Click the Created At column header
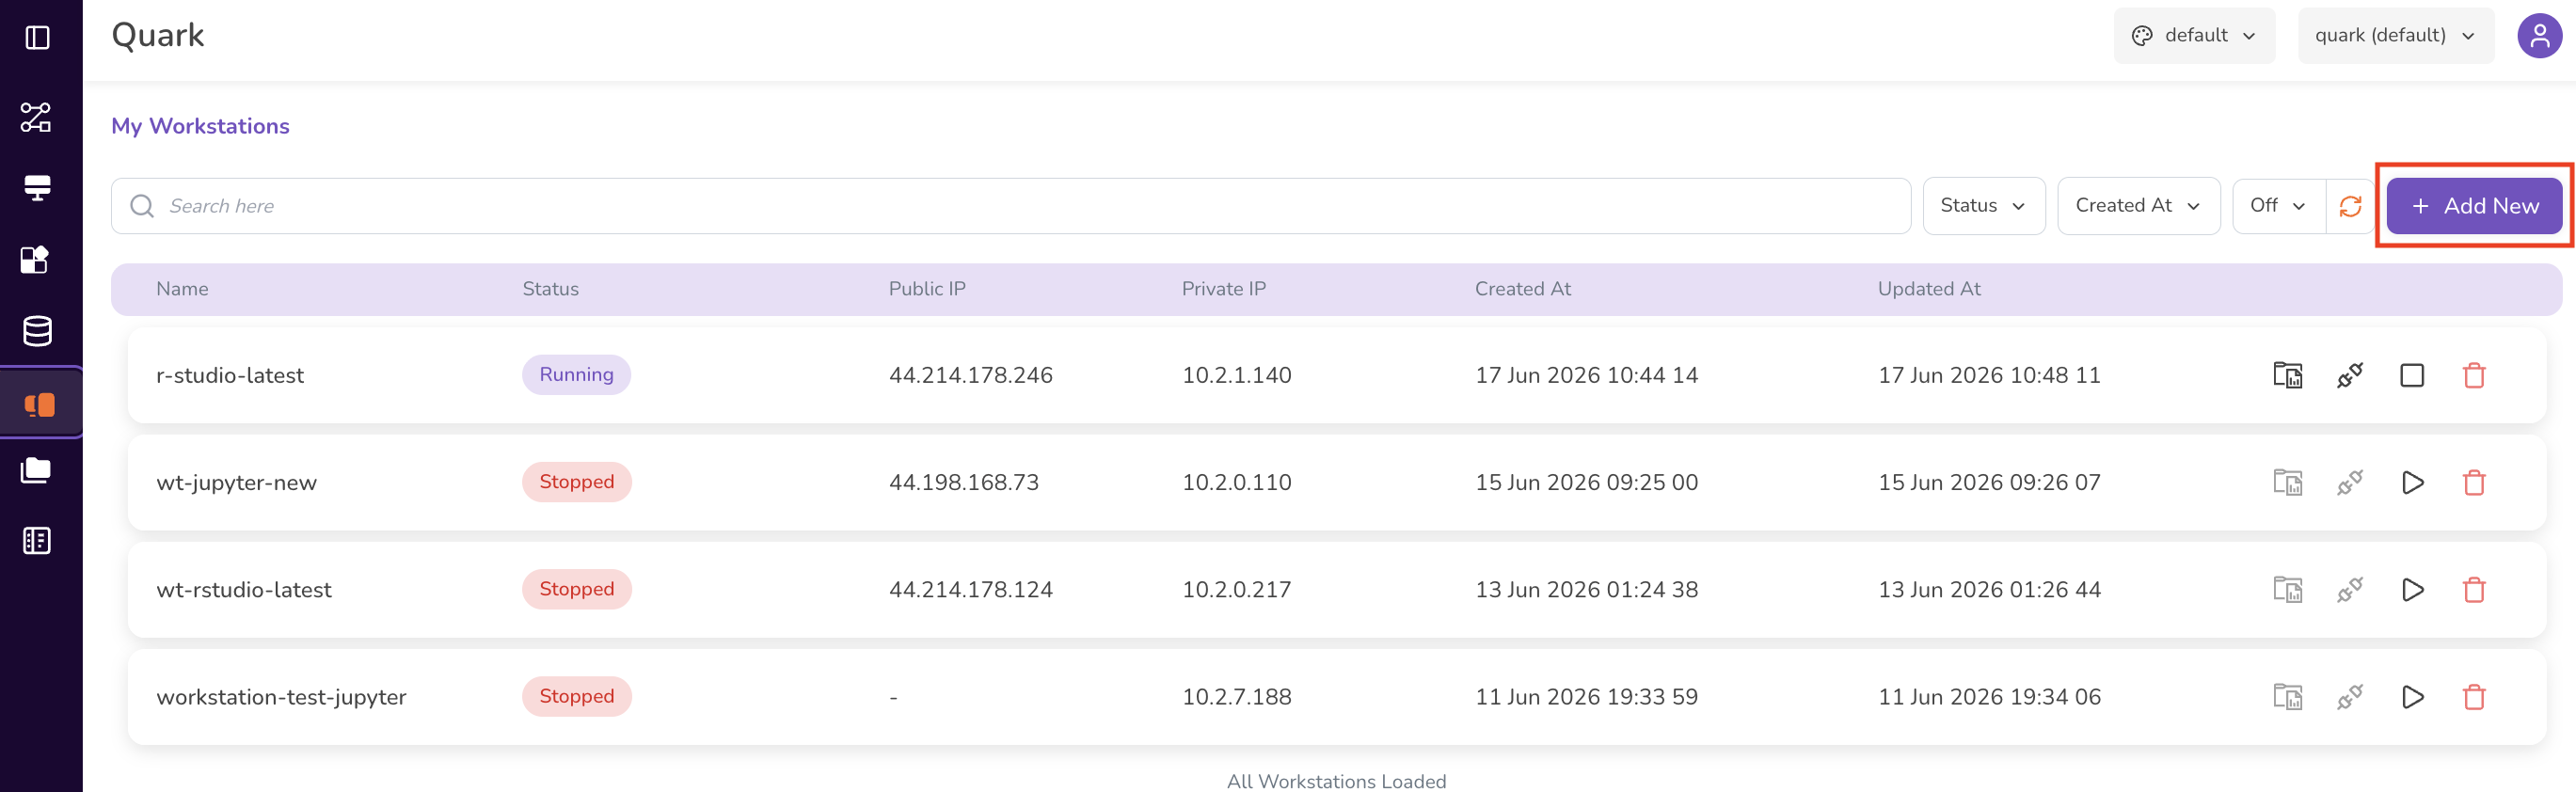The height and width of the screenshot is (792, 2576). (1522, 289)
